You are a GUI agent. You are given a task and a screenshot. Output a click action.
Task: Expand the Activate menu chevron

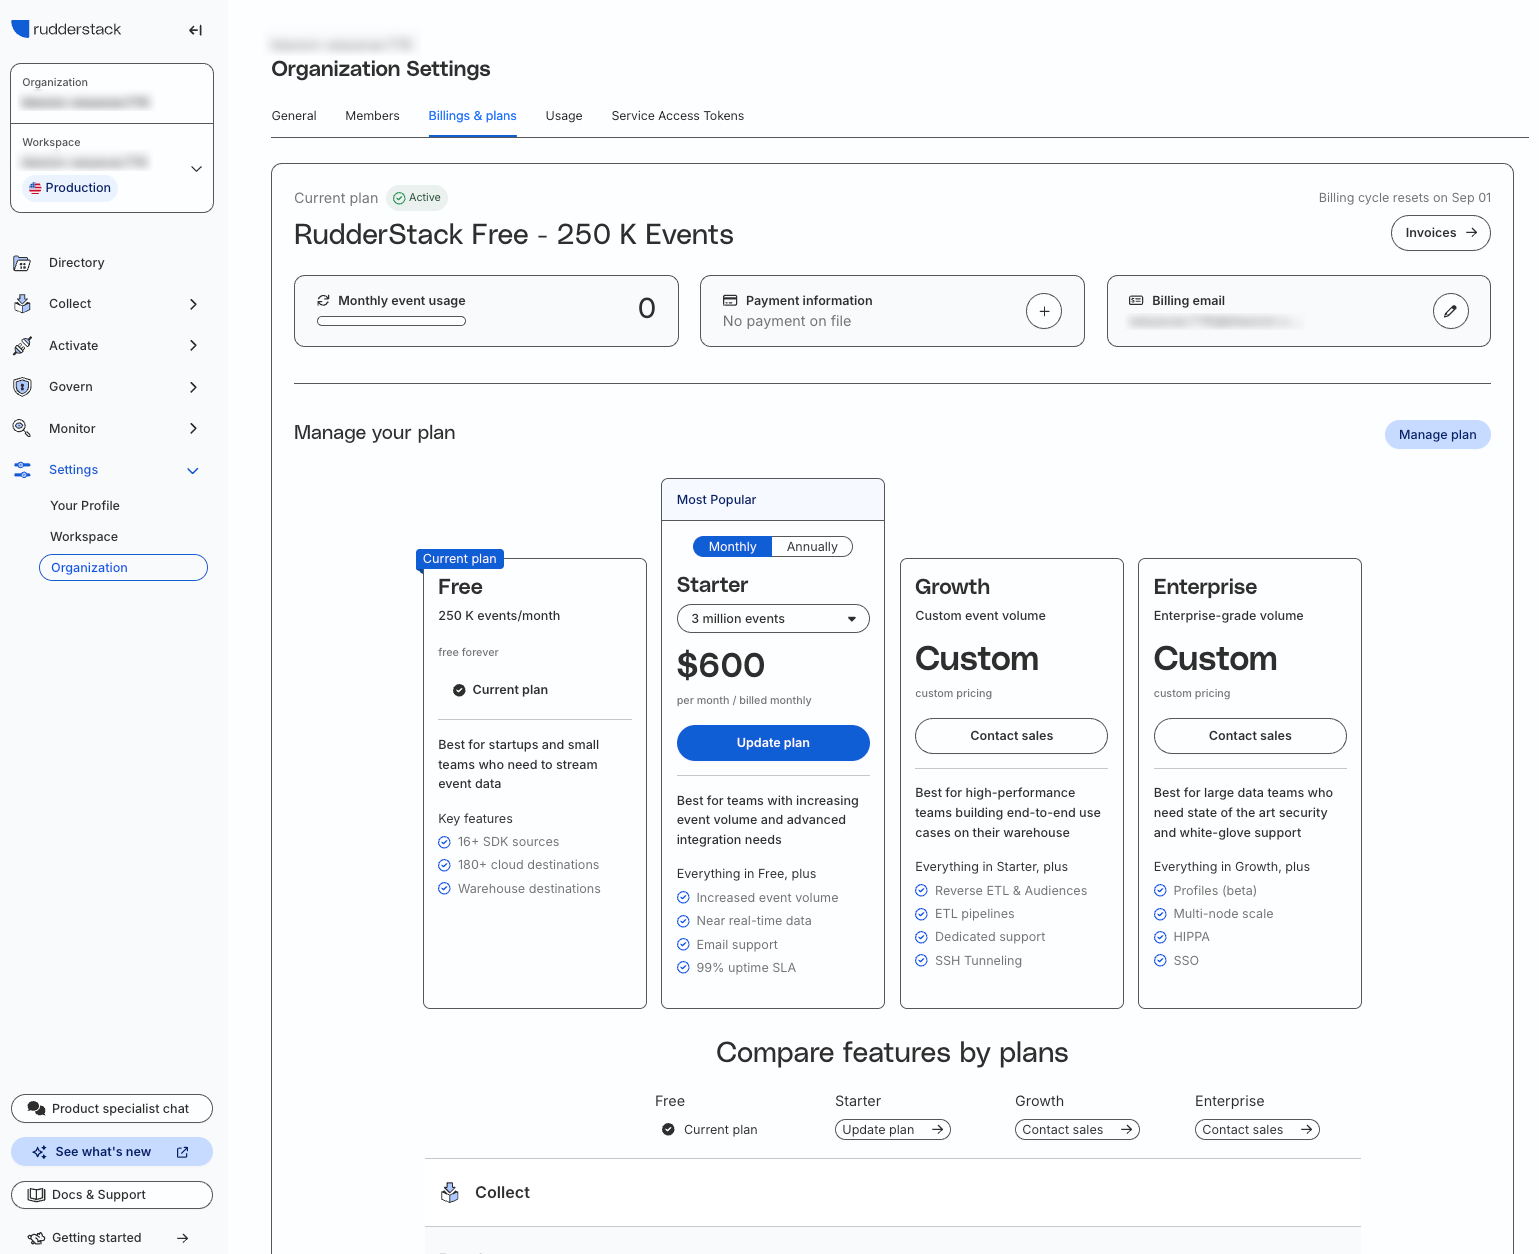(193, 346)
